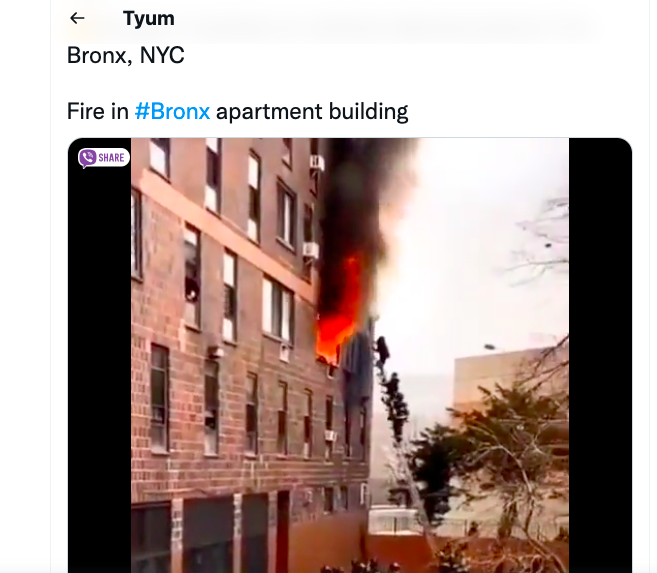Click the "apartment building" tweet text

[312, 111]
